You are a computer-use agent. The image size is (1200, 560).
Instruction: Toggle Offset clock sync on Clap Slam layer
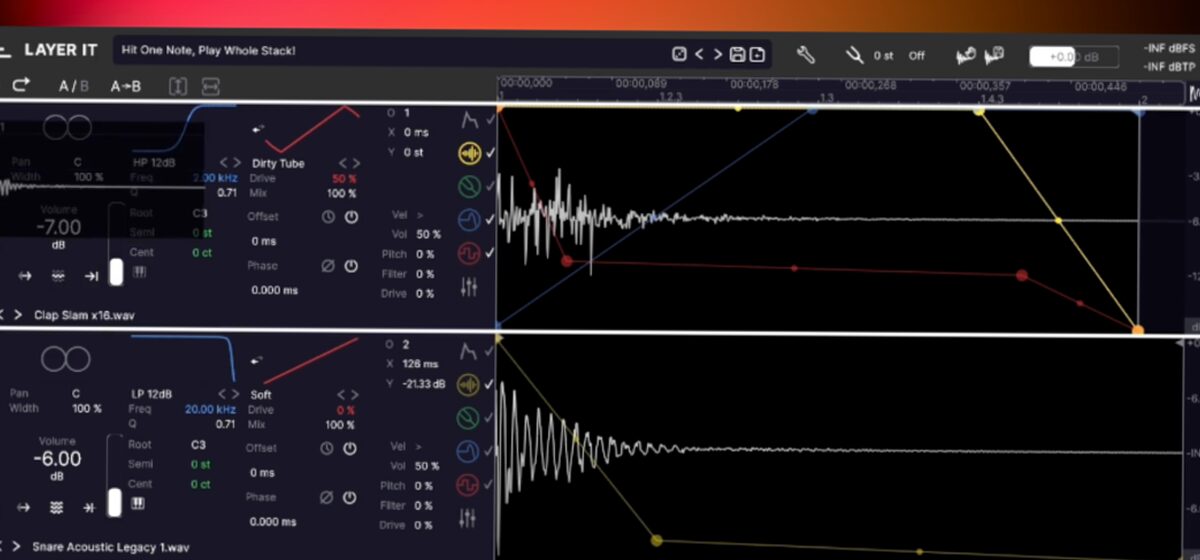point(328,217)
